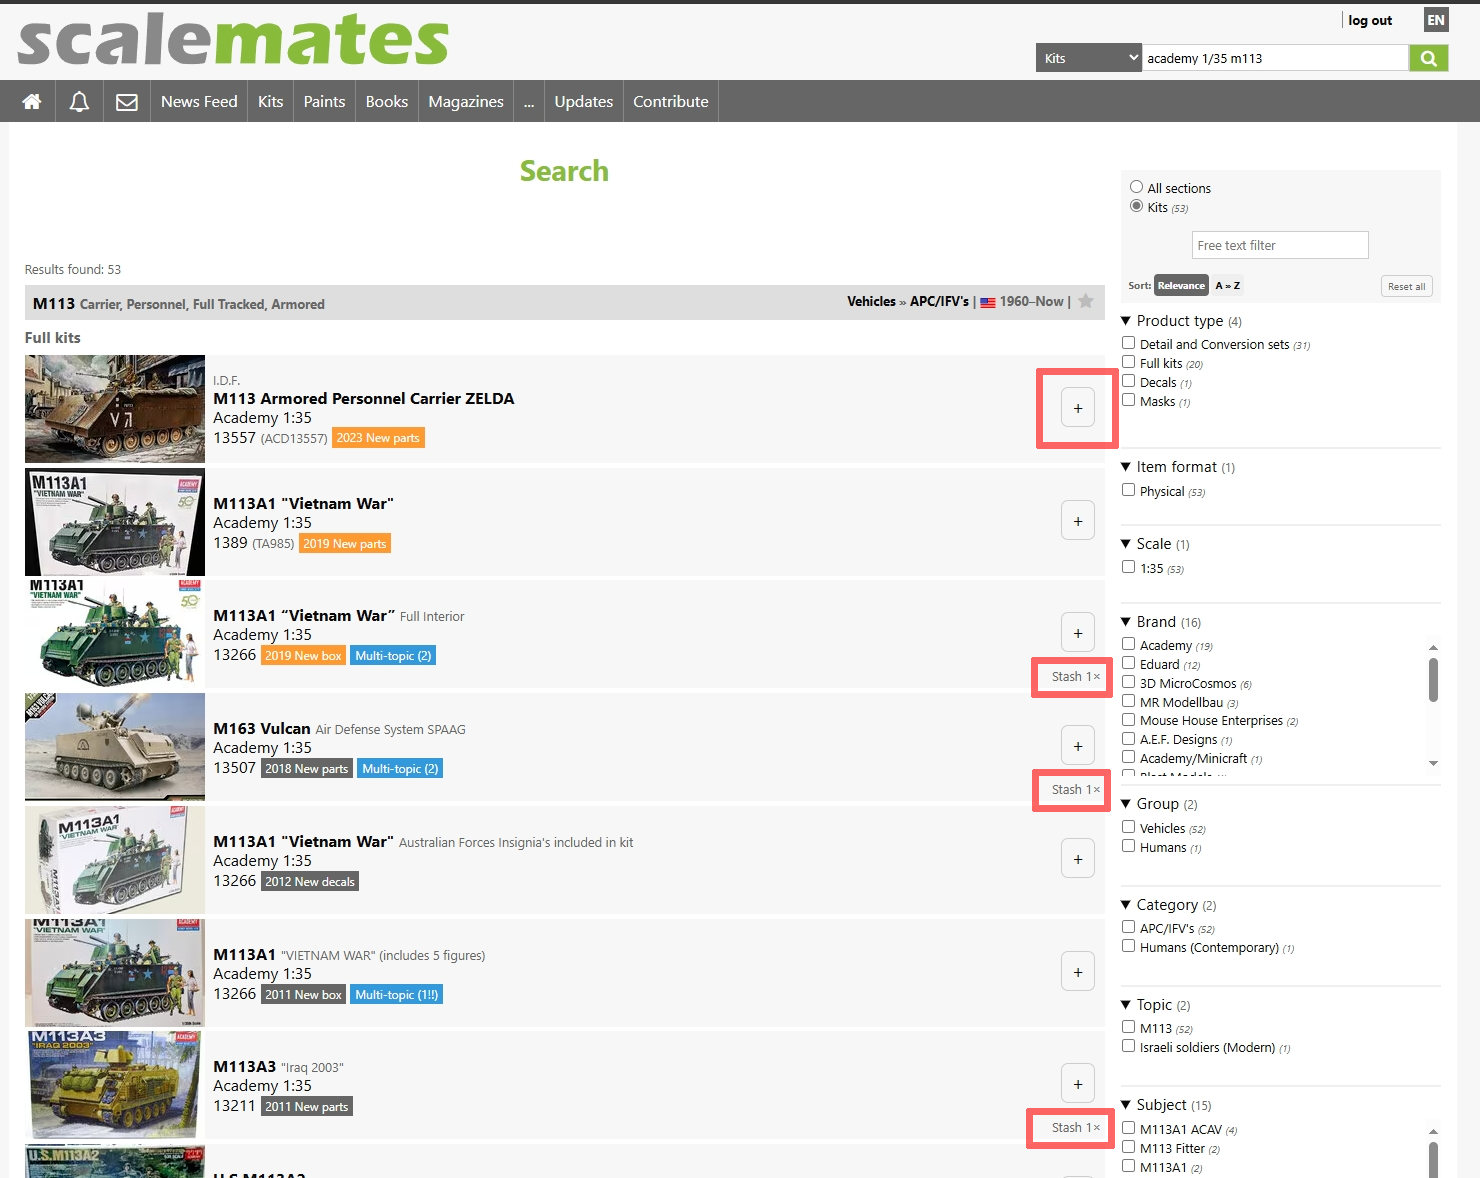This screenshot has height=1178, width=1480.
Task: Remove M113A1 Full Interior from stash via ×
Action: [1097, 677]
